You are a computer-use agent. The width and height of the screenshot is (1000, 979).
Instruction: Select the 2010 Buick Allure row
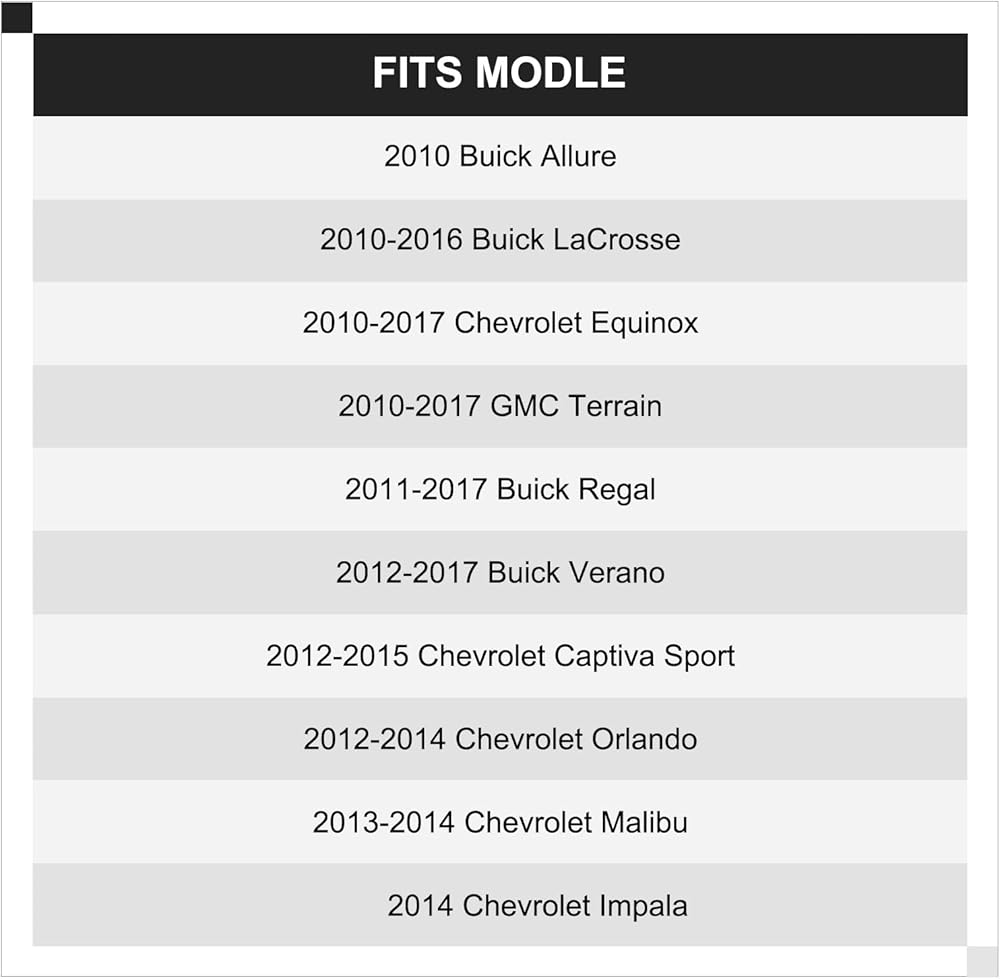[500, 156]
